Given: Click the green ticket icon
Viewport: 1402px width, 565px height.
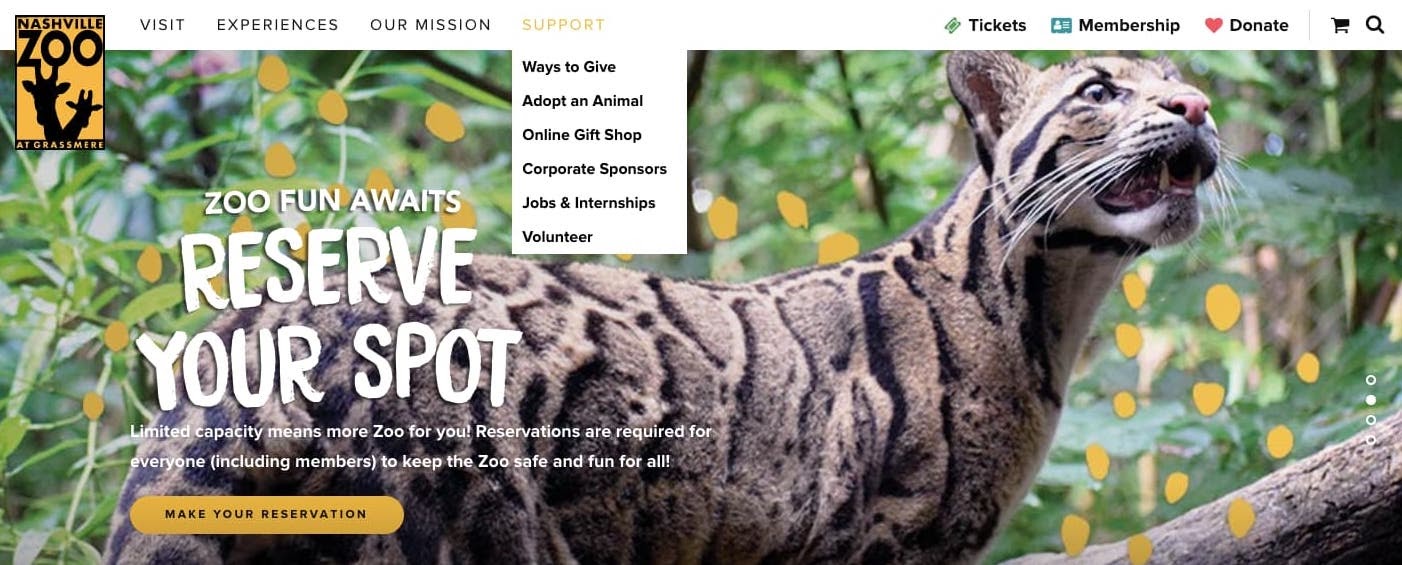Looking at the screenshot, I should (953, 26).
